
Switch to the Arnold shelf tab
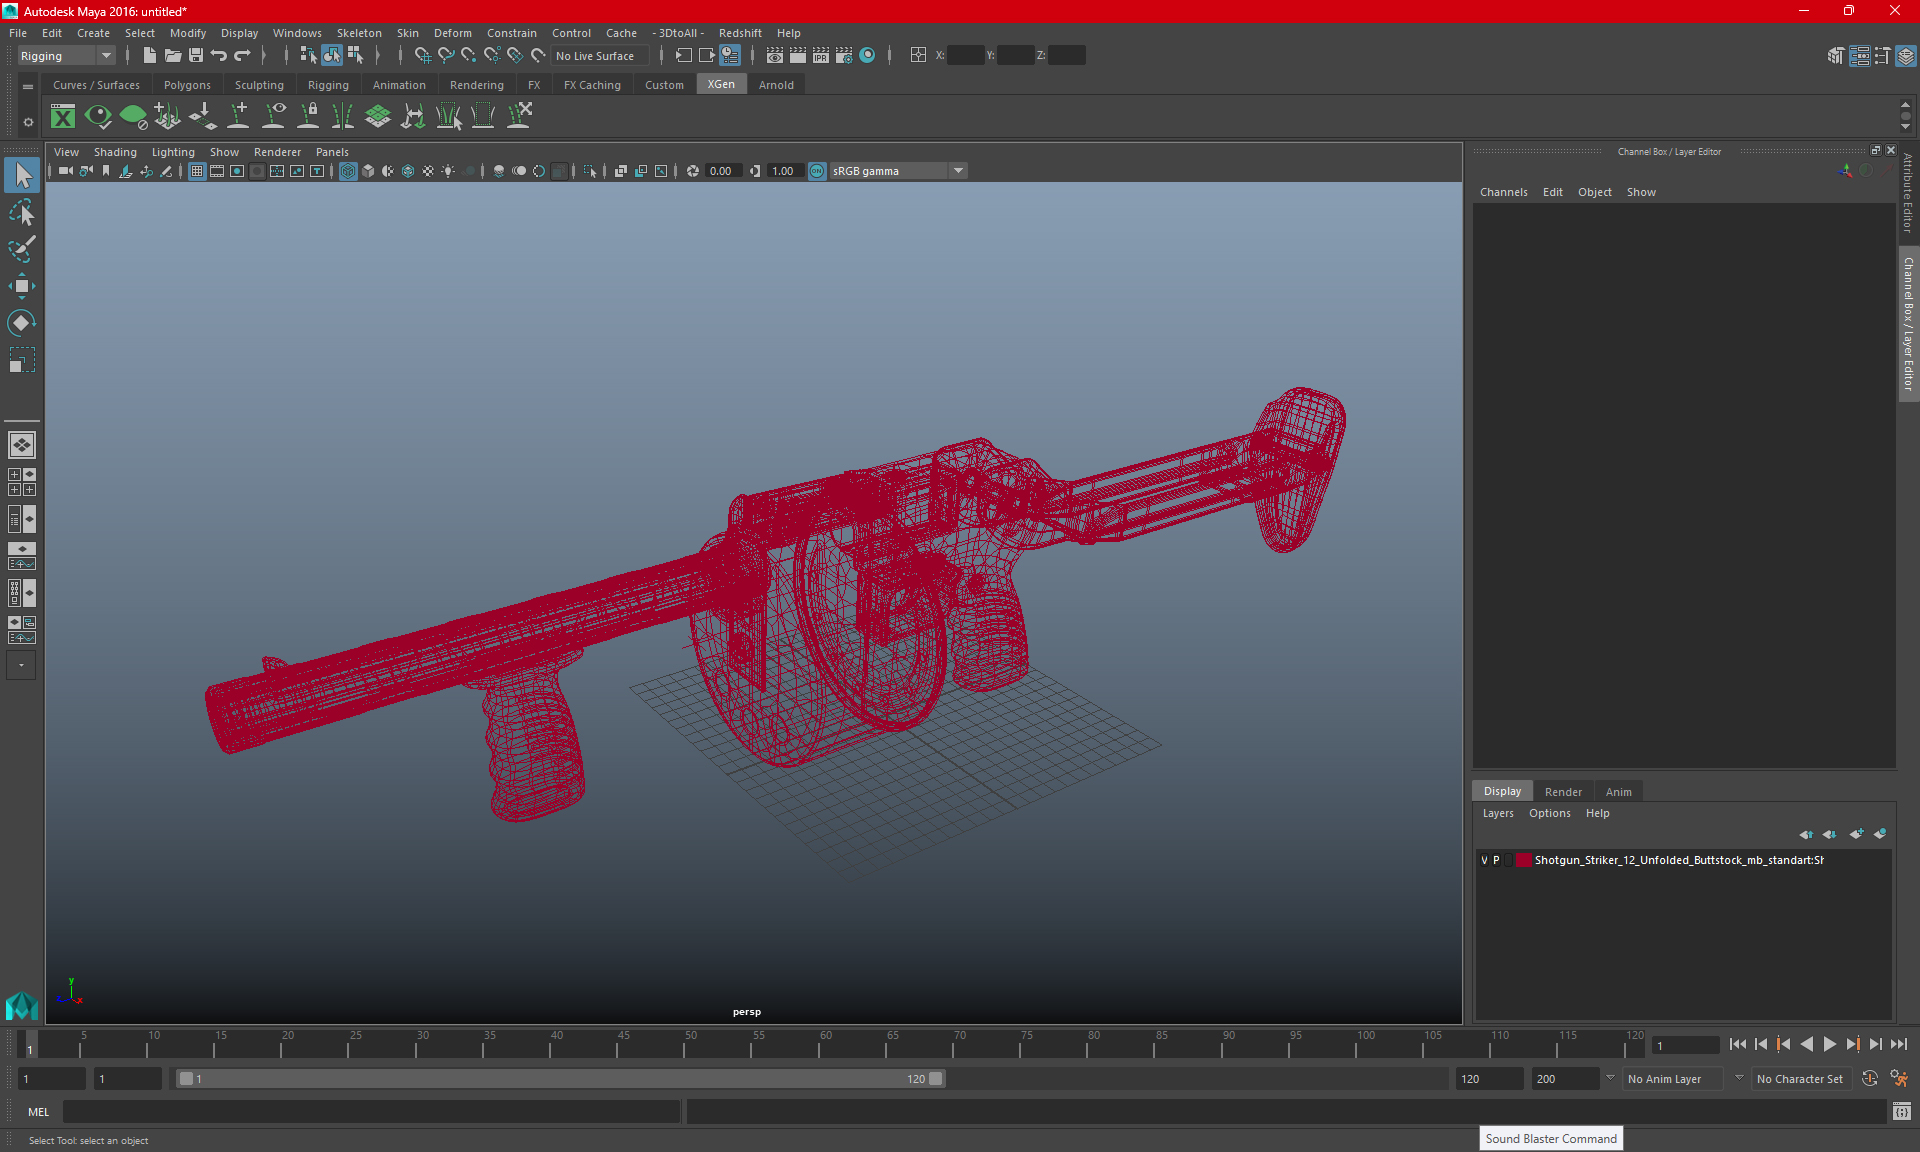pos(776,85)
